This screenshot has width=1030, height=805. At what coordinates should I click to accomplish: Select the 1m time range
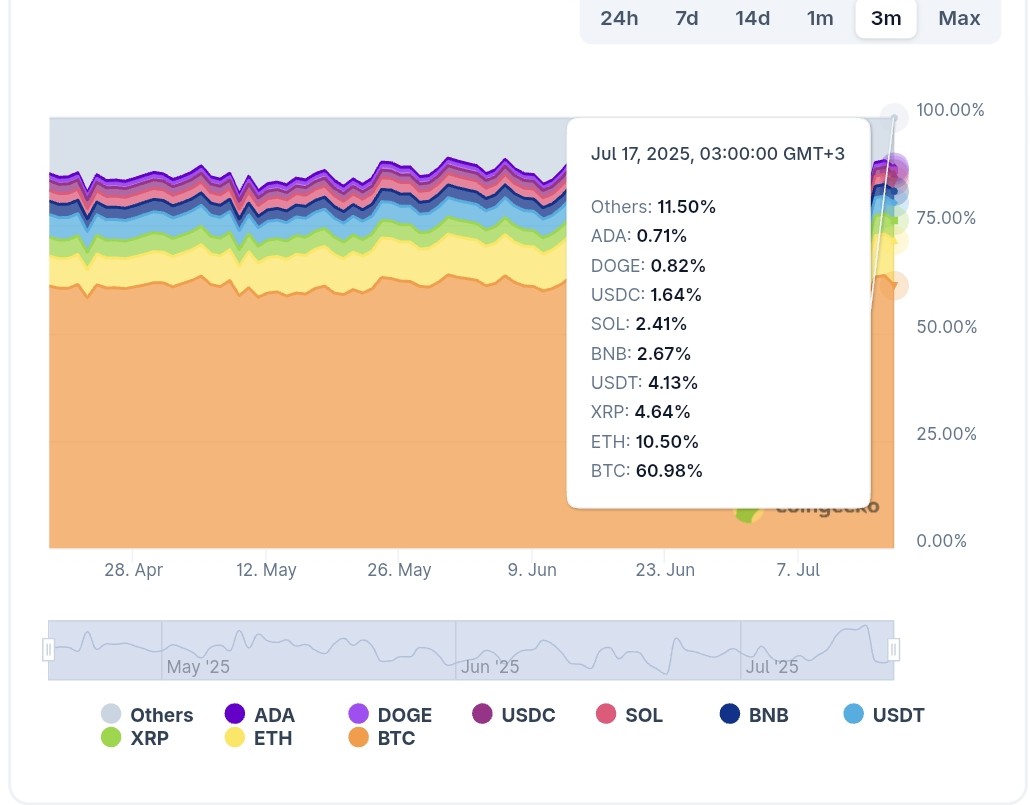pyautogui.click(x=820, y=18)
